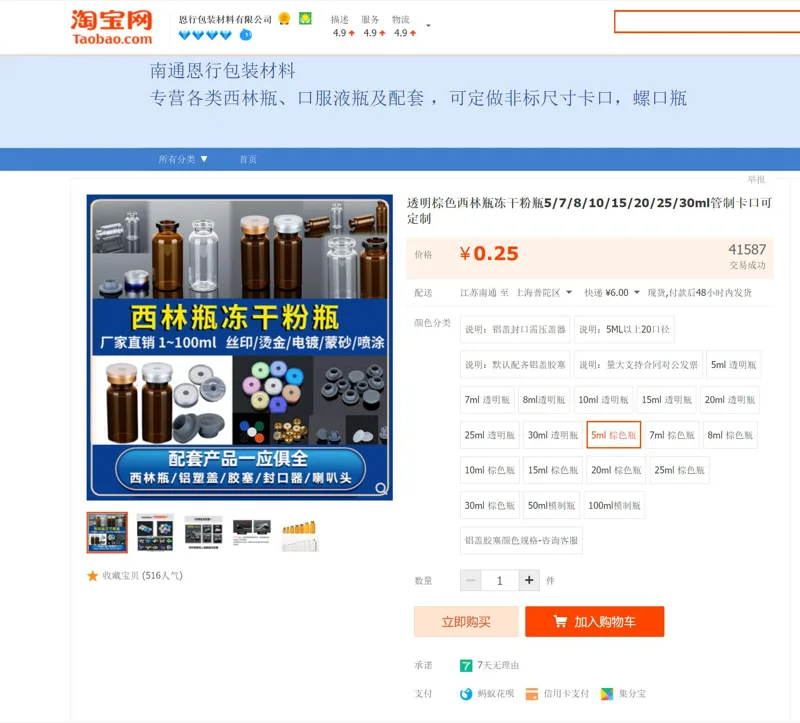The width and height of the screenshot is (800, 723).
Task: Click the 加入购物车 add to cart button
Action: click(x=594, y=621)
